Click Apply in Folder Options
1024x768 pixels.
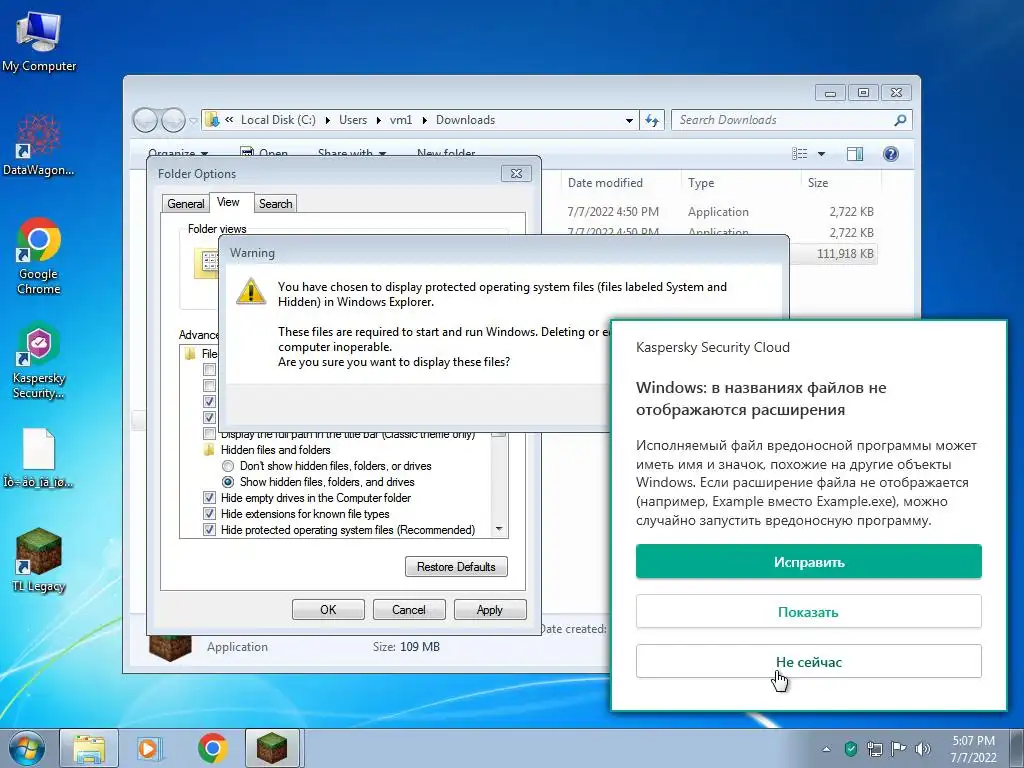[x=490, y=610]
